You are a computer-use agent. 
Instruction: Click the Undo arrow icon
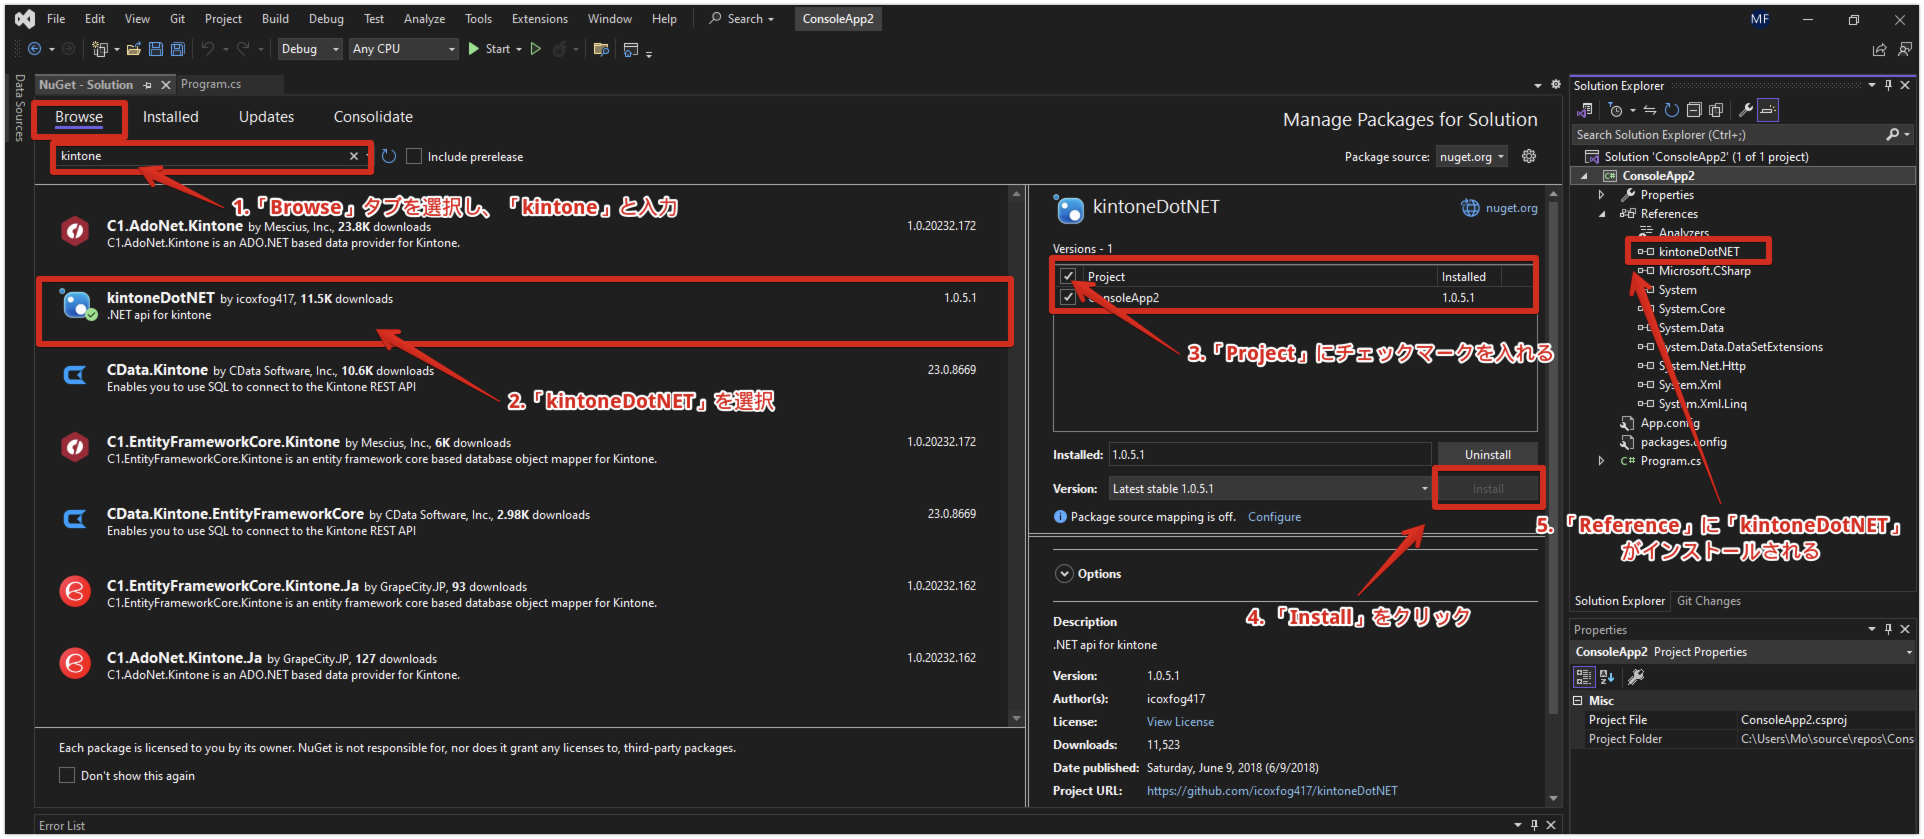[x=207, y=49]
